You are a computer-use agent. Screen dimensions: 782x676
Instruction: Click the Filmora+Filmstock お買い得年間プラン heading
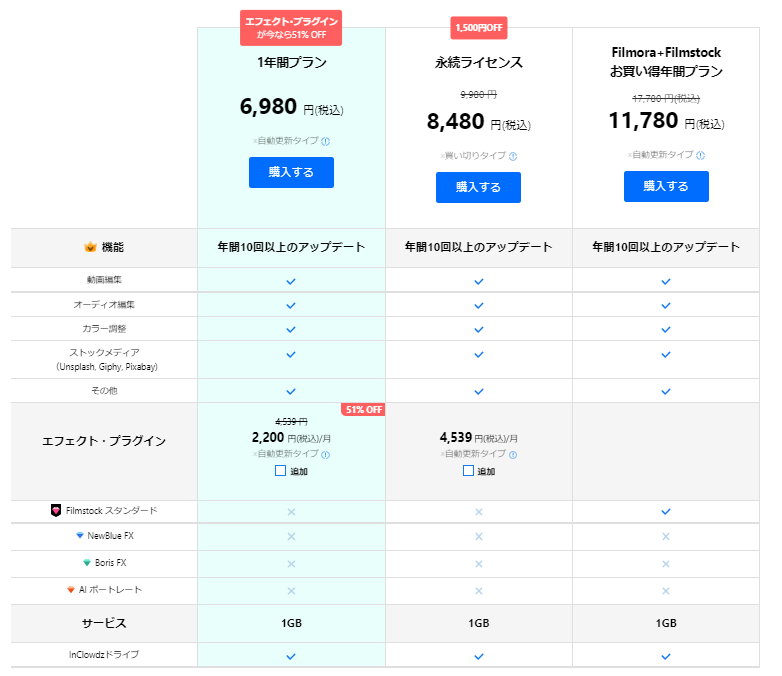click(666, 62)
